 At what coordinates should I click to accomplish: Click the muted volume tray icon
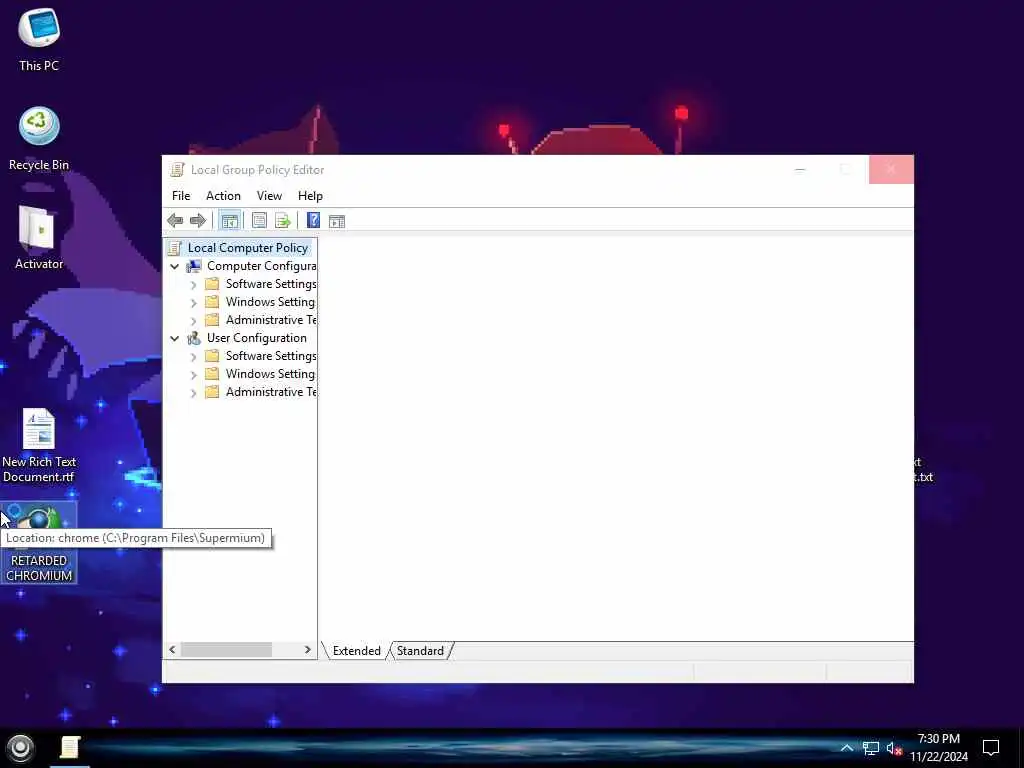pyautogui.click(x=894, y=748)
